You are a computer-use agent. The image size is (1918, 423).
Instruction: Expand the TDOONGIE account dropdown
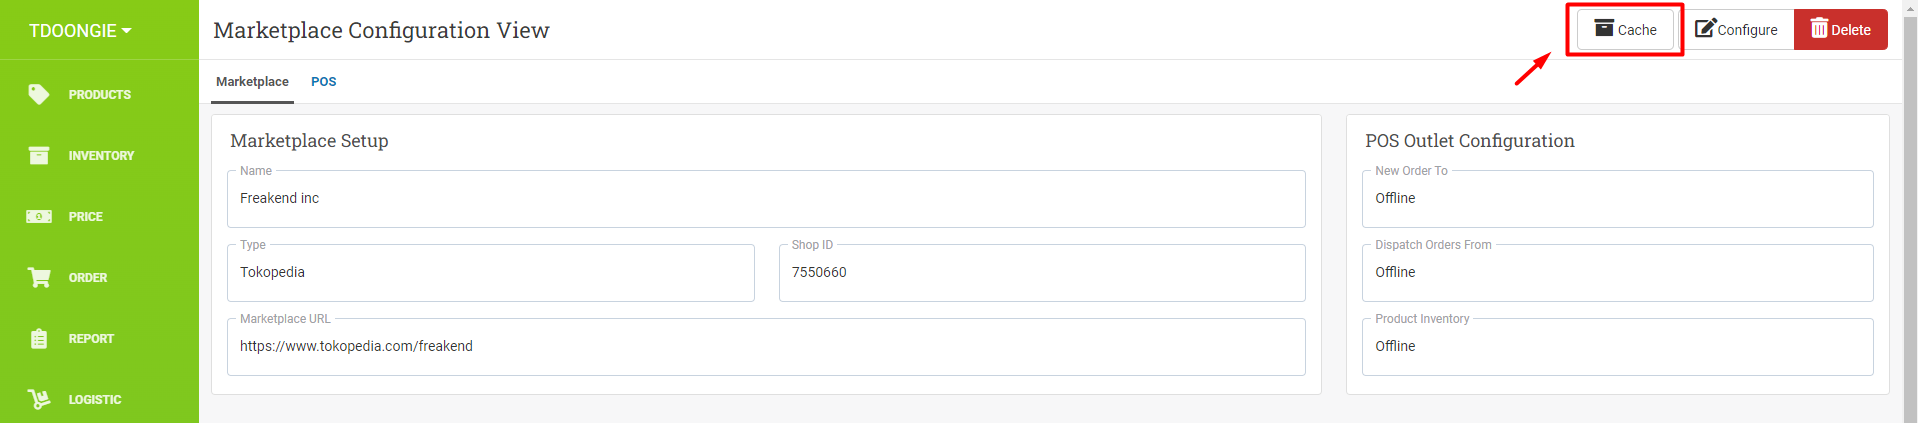80,31
